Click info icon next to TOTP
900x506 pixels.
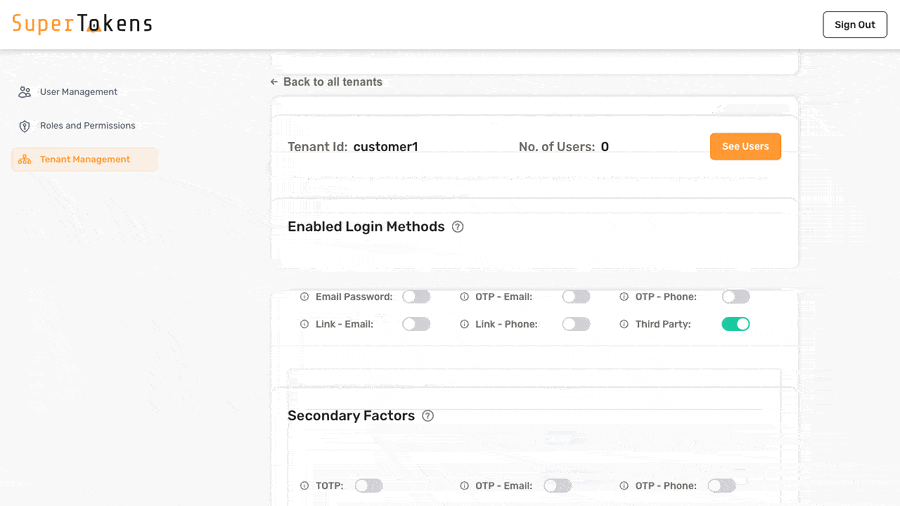305,486
